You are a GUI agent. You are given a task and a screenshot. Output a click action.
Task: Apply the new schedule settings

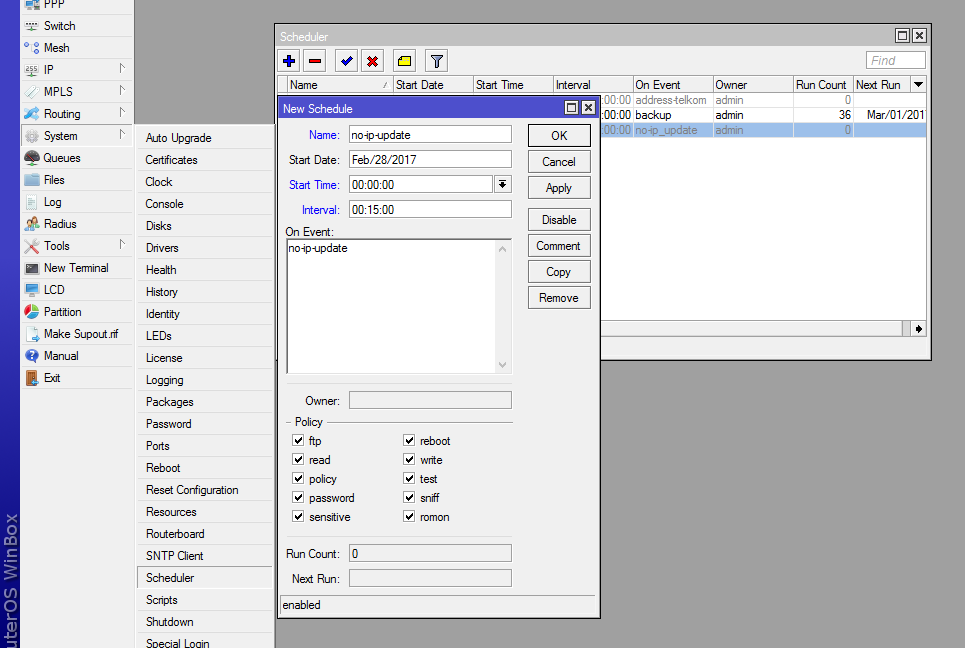click(x=559, y=187)
